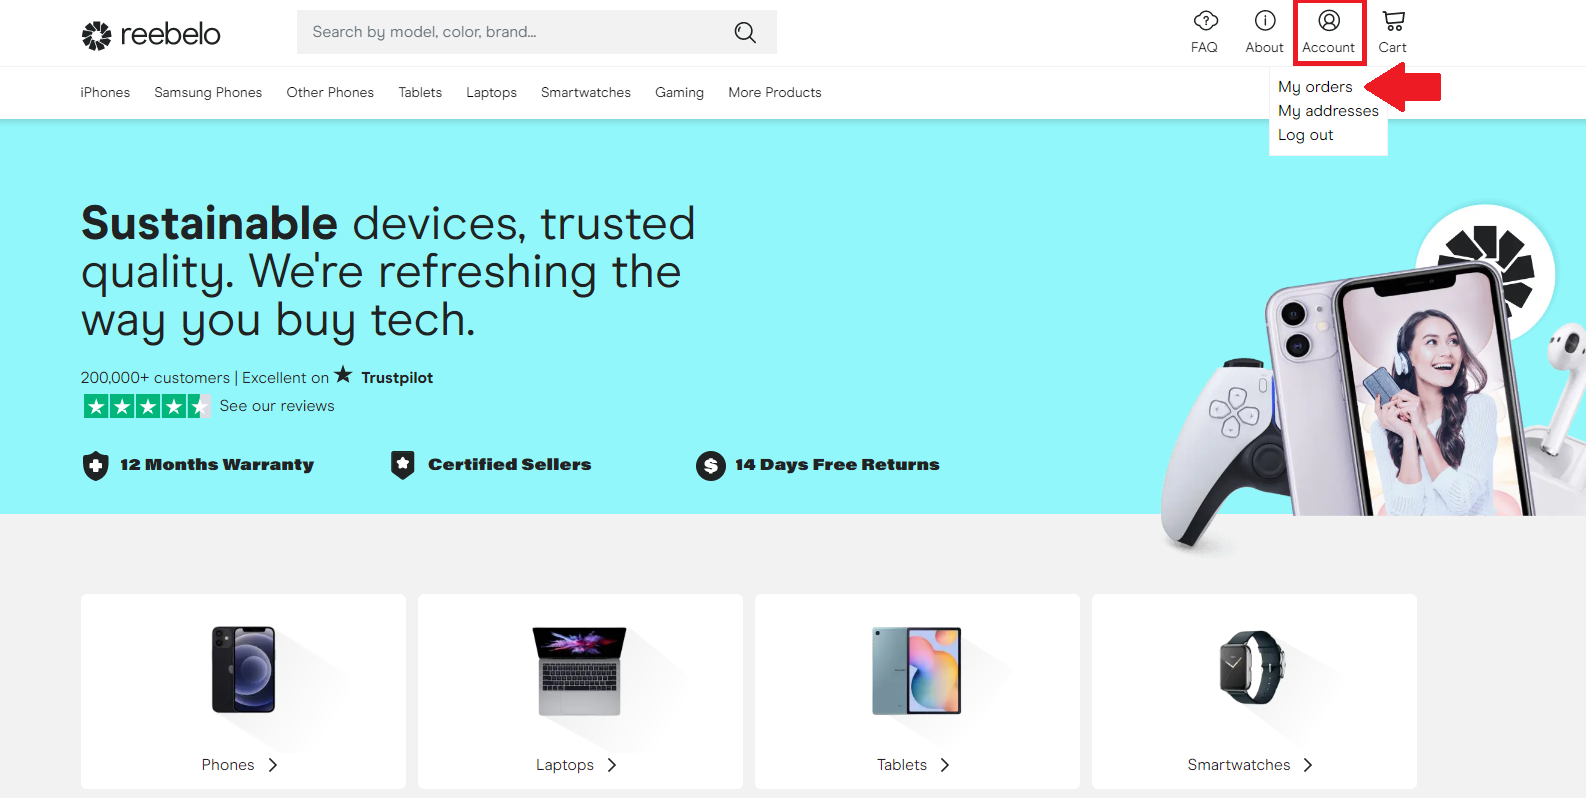Click the arrow next to Phones
Viewport: 1586px width, 798px height.
(273, 765)
